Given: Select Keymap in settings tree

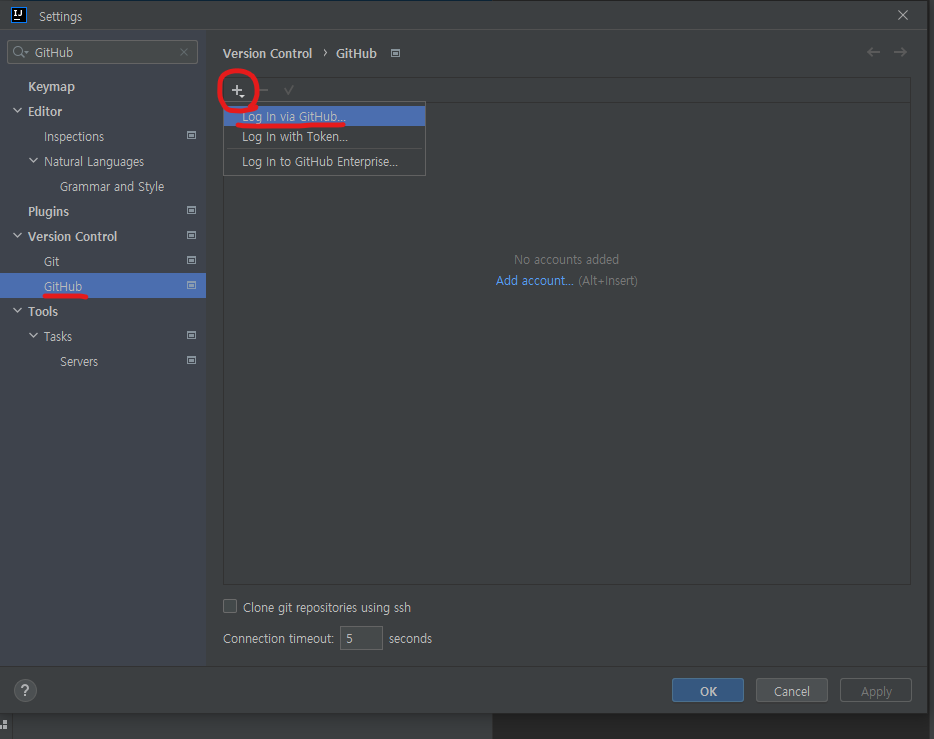Looking at the screenshot, I should (x=51, y=87).
